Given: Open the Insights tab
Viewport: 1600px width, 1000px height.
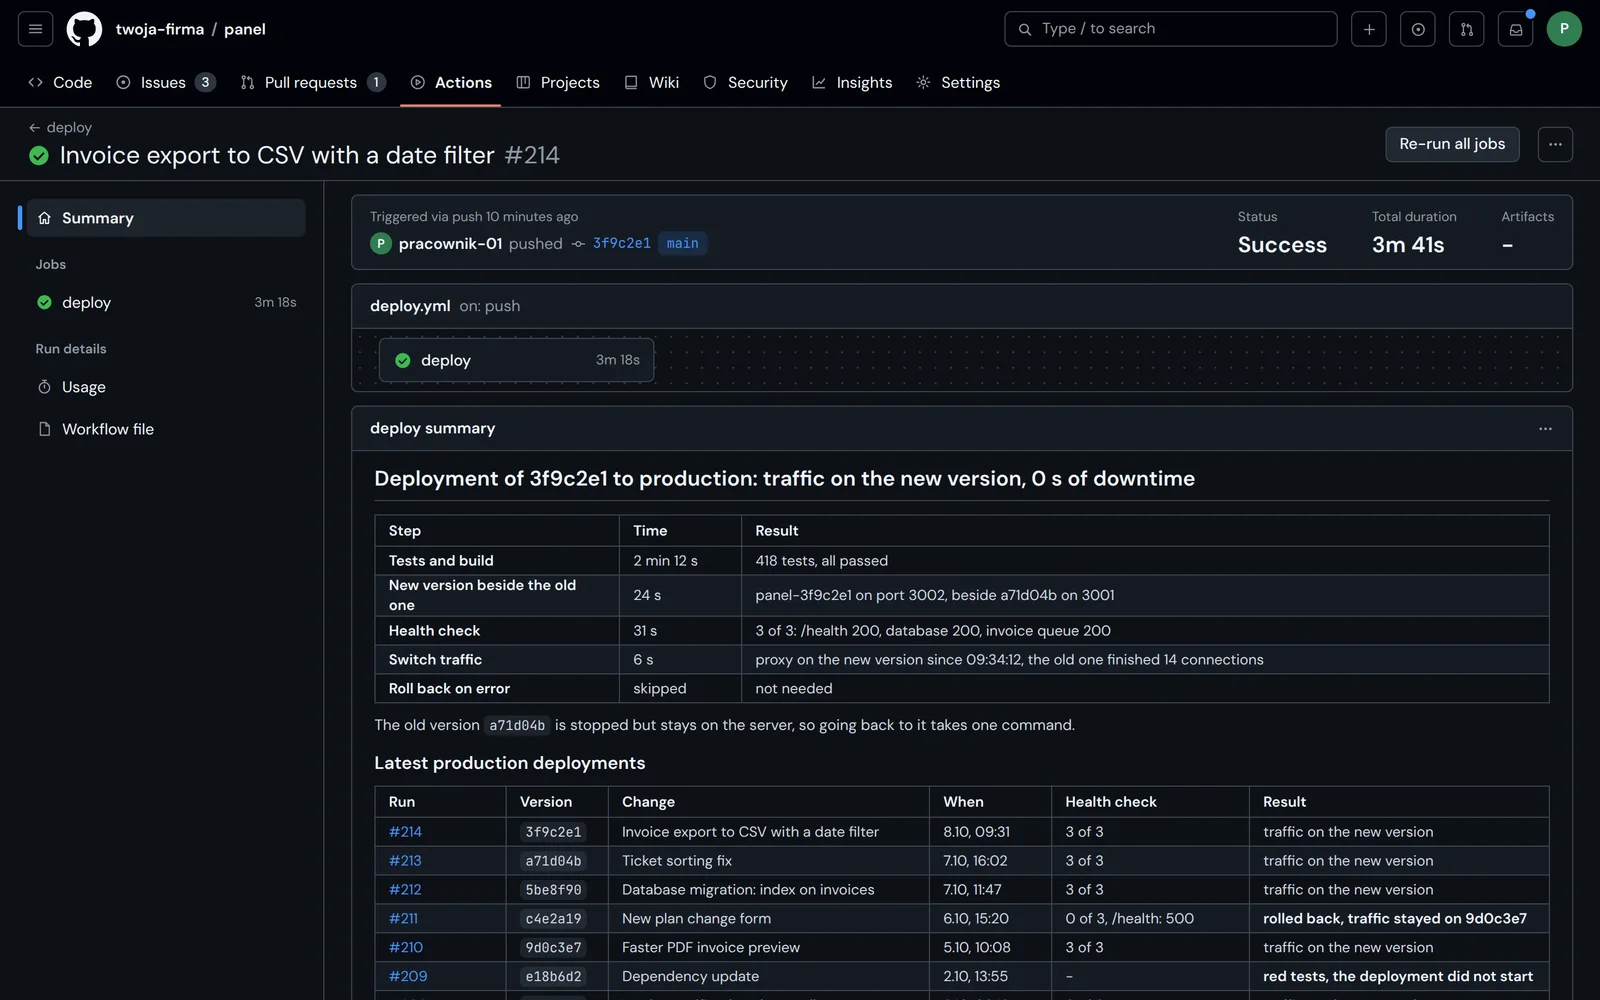Looking at the screenshot, I should (852, 82).
